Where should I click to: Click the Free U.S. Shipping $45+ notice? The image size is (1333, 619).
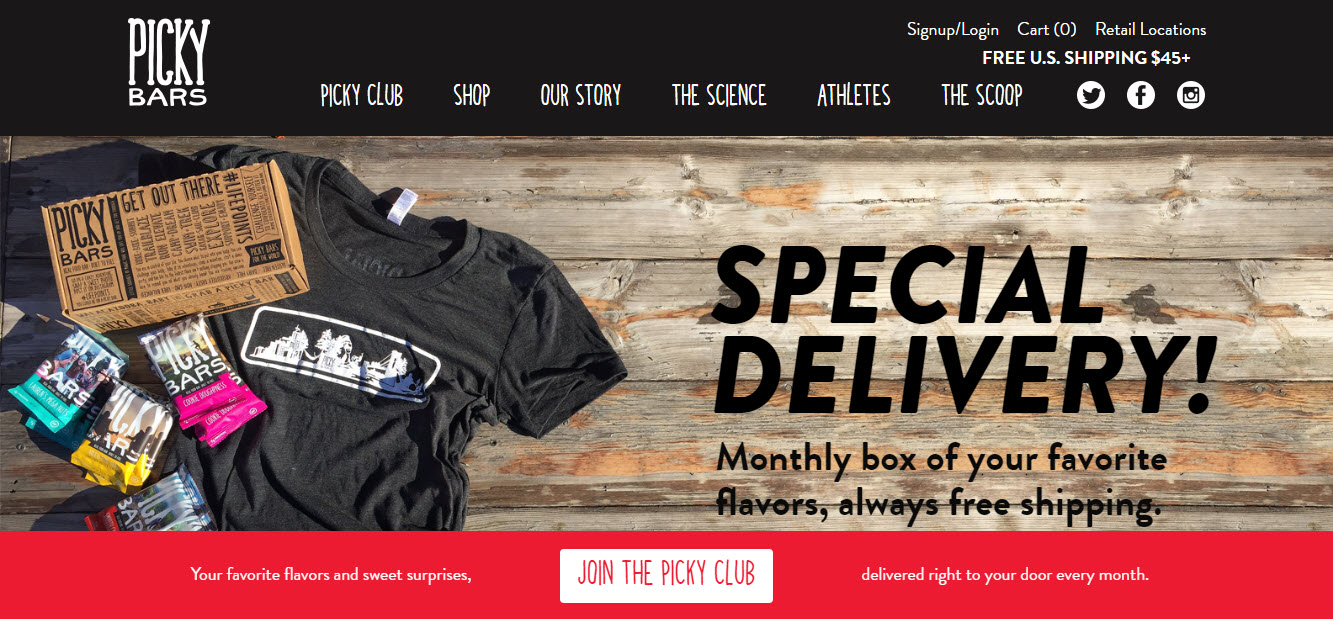(x=1086, y=58)
